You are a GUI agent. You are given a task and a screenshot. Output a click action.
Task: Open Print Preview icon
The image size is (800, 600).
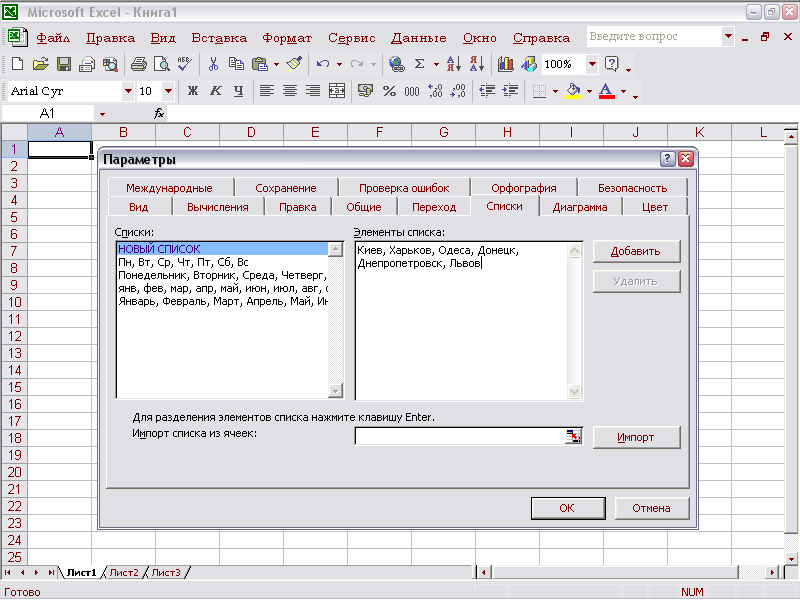coord(162,64)
